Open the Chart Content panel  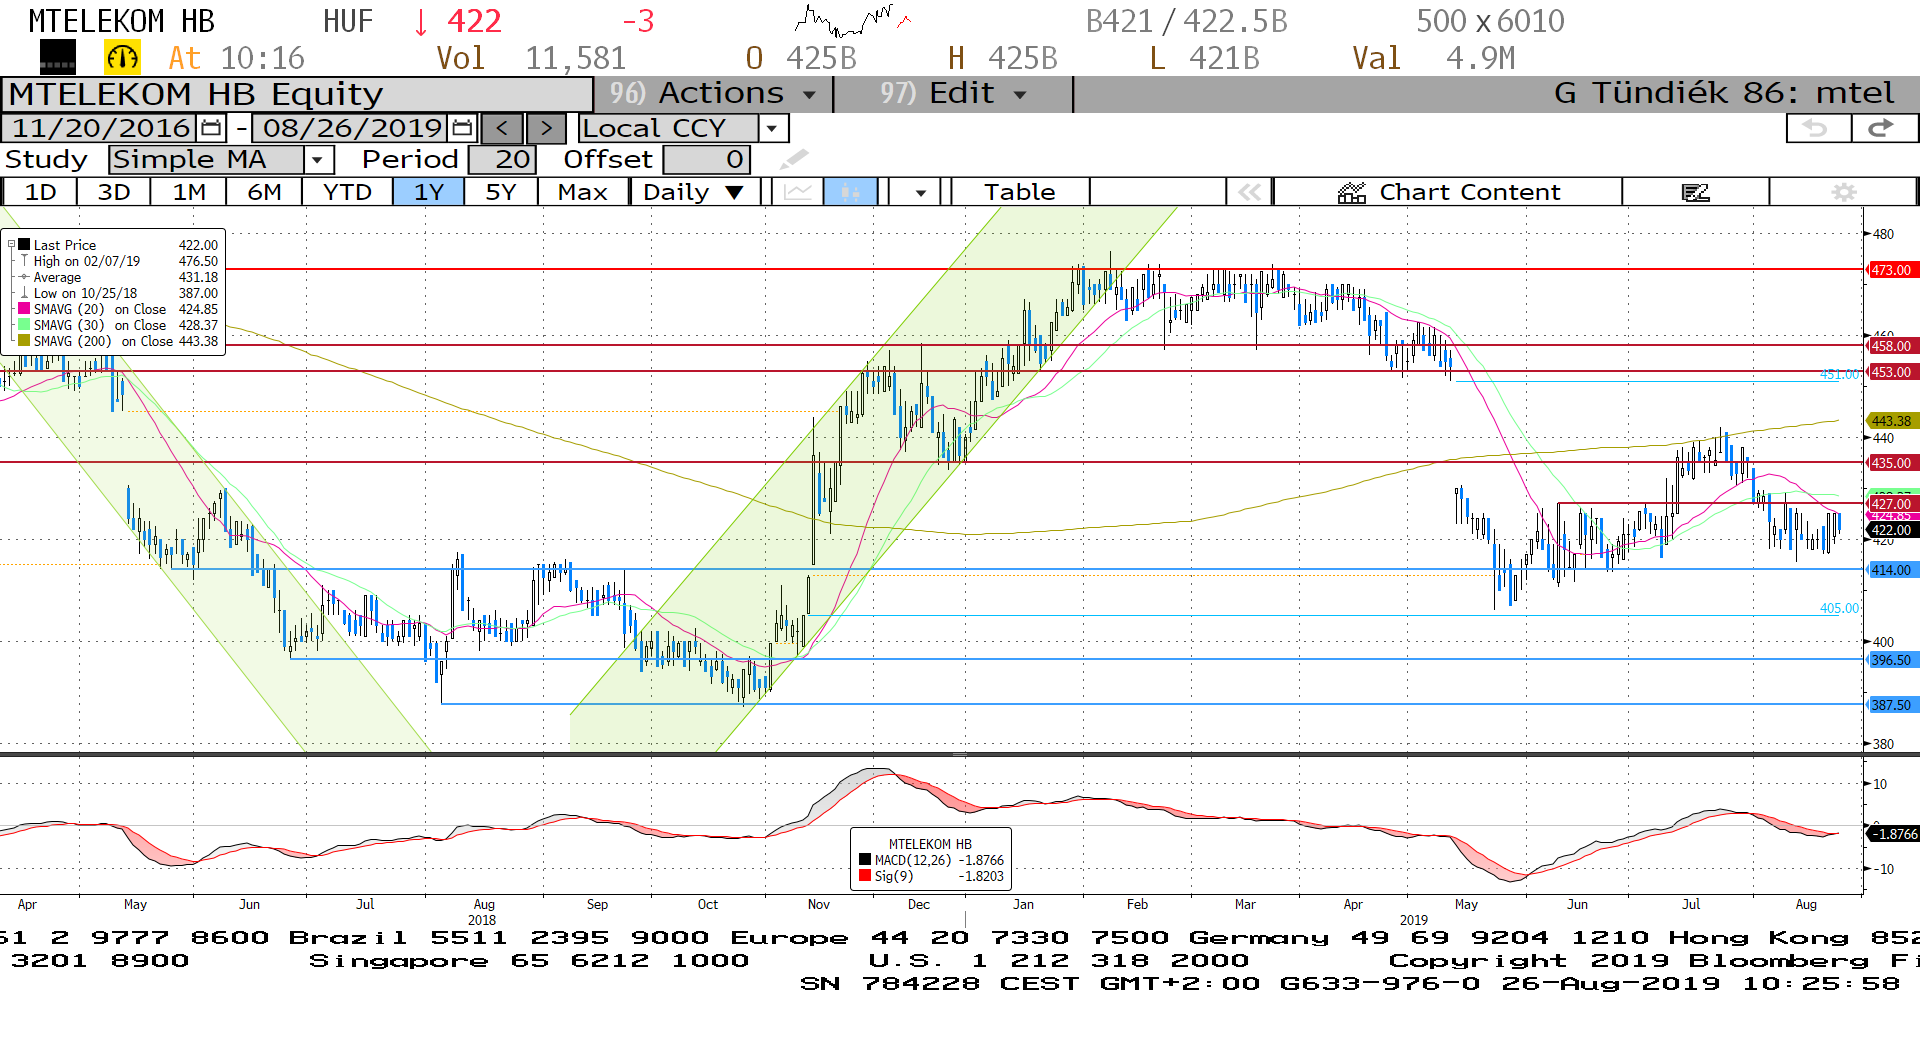1448,192
